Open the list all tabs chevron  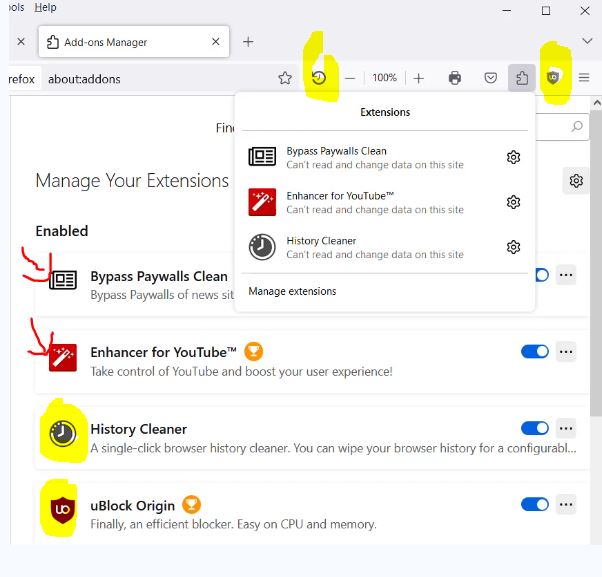[587, 41]
